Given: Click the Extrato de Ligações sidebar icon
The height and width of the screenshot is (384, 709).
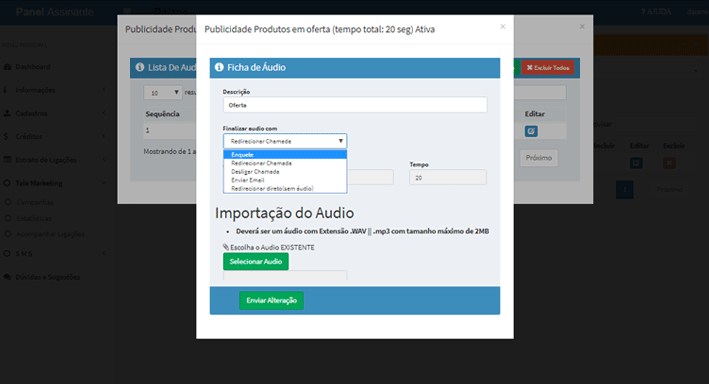Looking at the screenshot, I should [7, 160].
